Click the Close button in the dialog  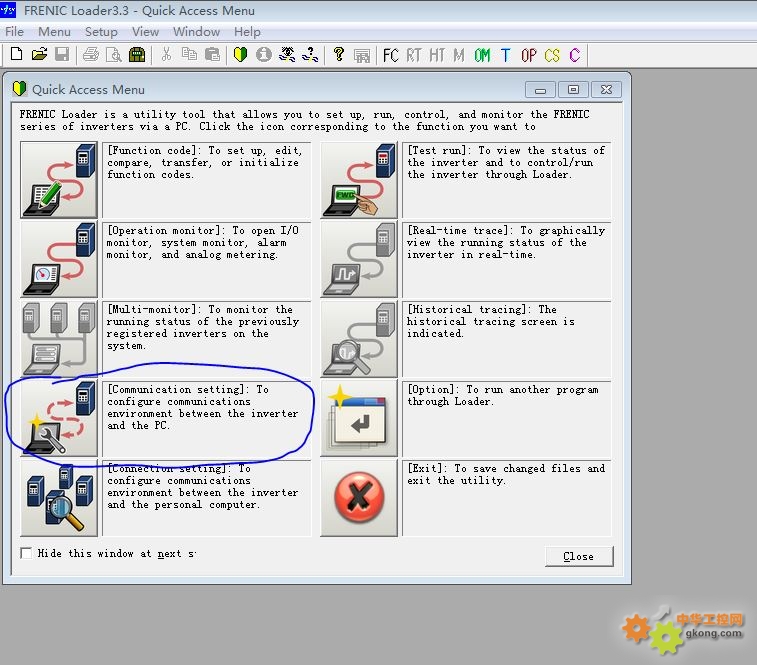click(x=579, y=556)
